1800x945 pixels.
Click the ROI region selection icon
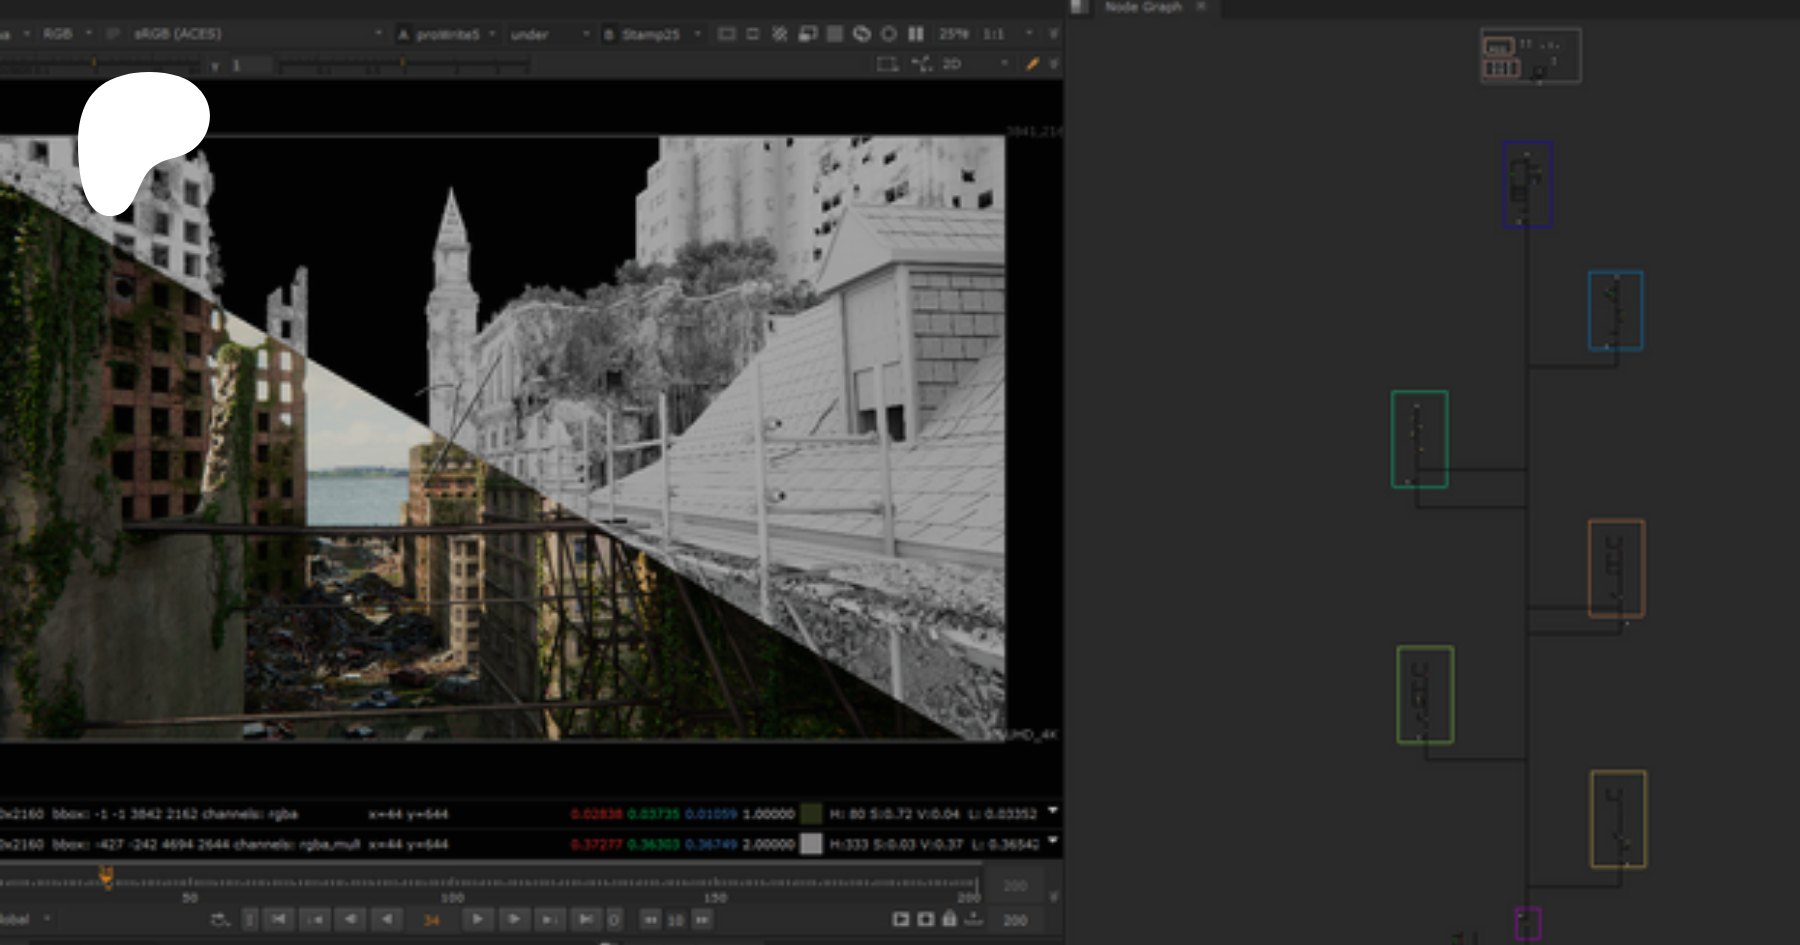click(x=886, y=64)
